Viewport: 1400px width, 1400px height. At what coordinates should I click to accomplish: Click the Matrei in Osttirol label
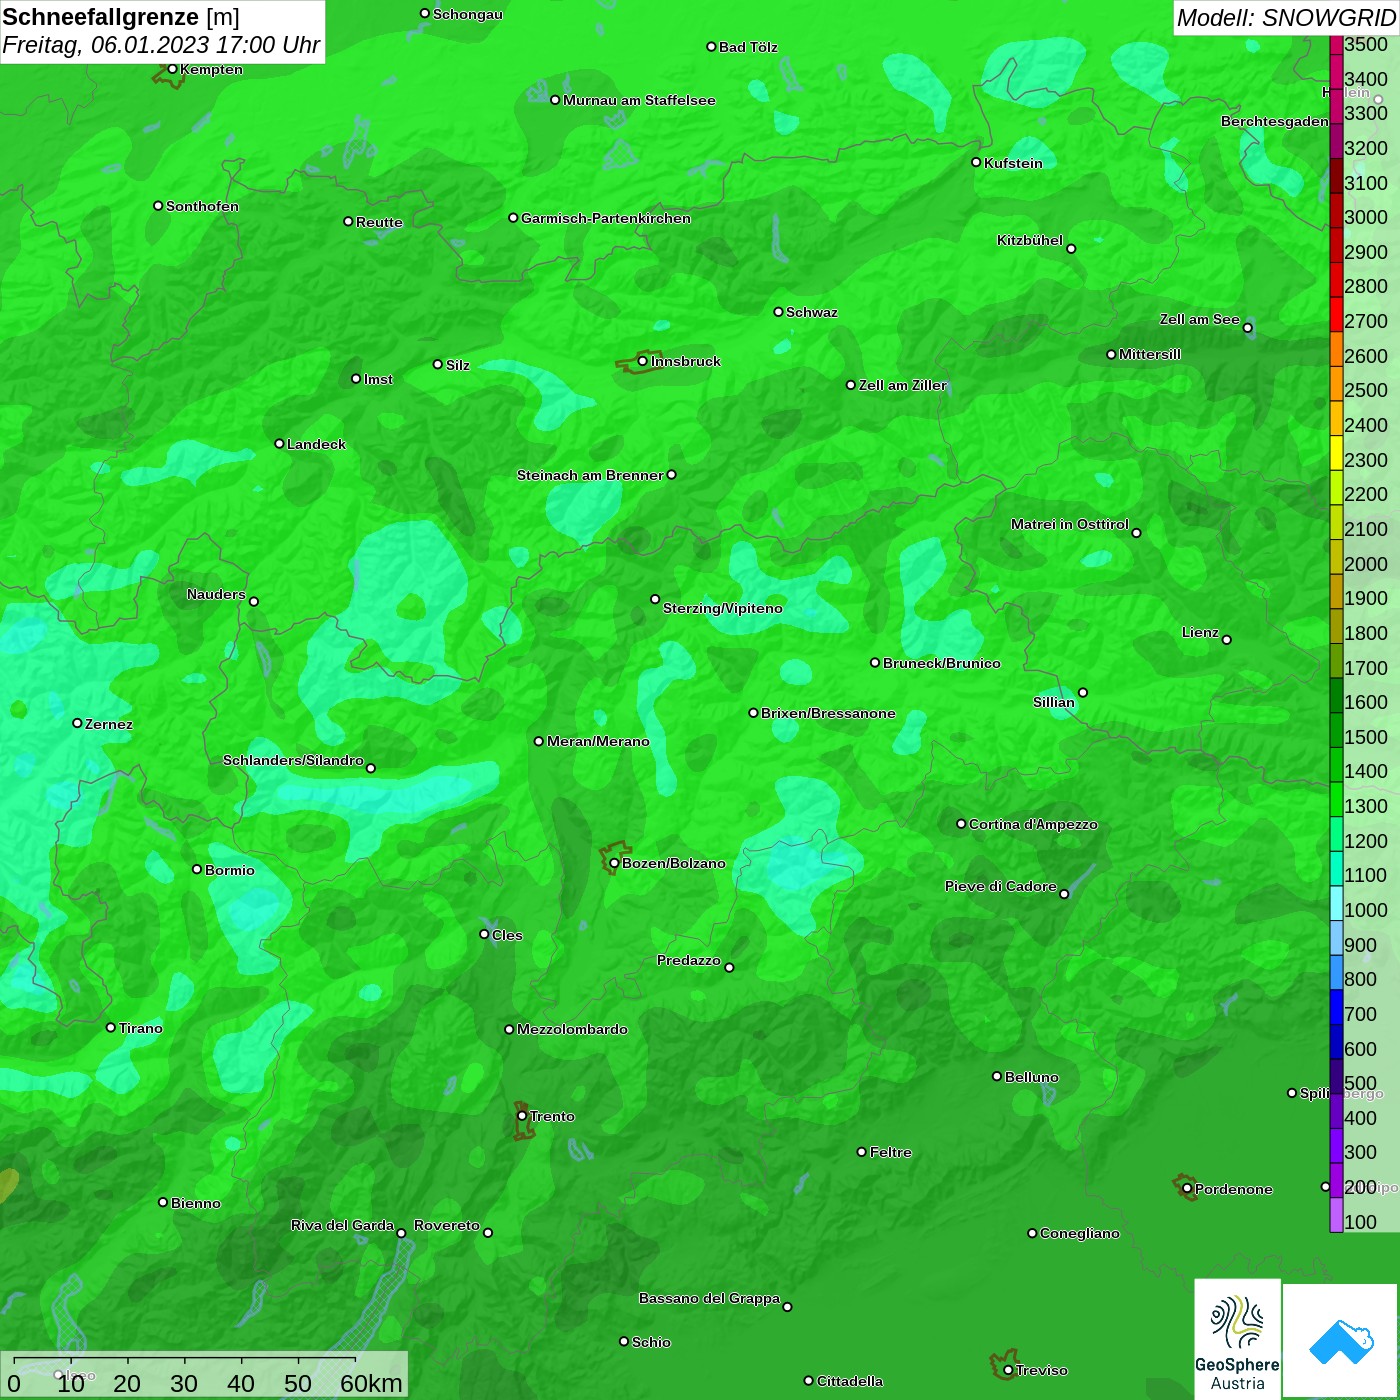1070,524
